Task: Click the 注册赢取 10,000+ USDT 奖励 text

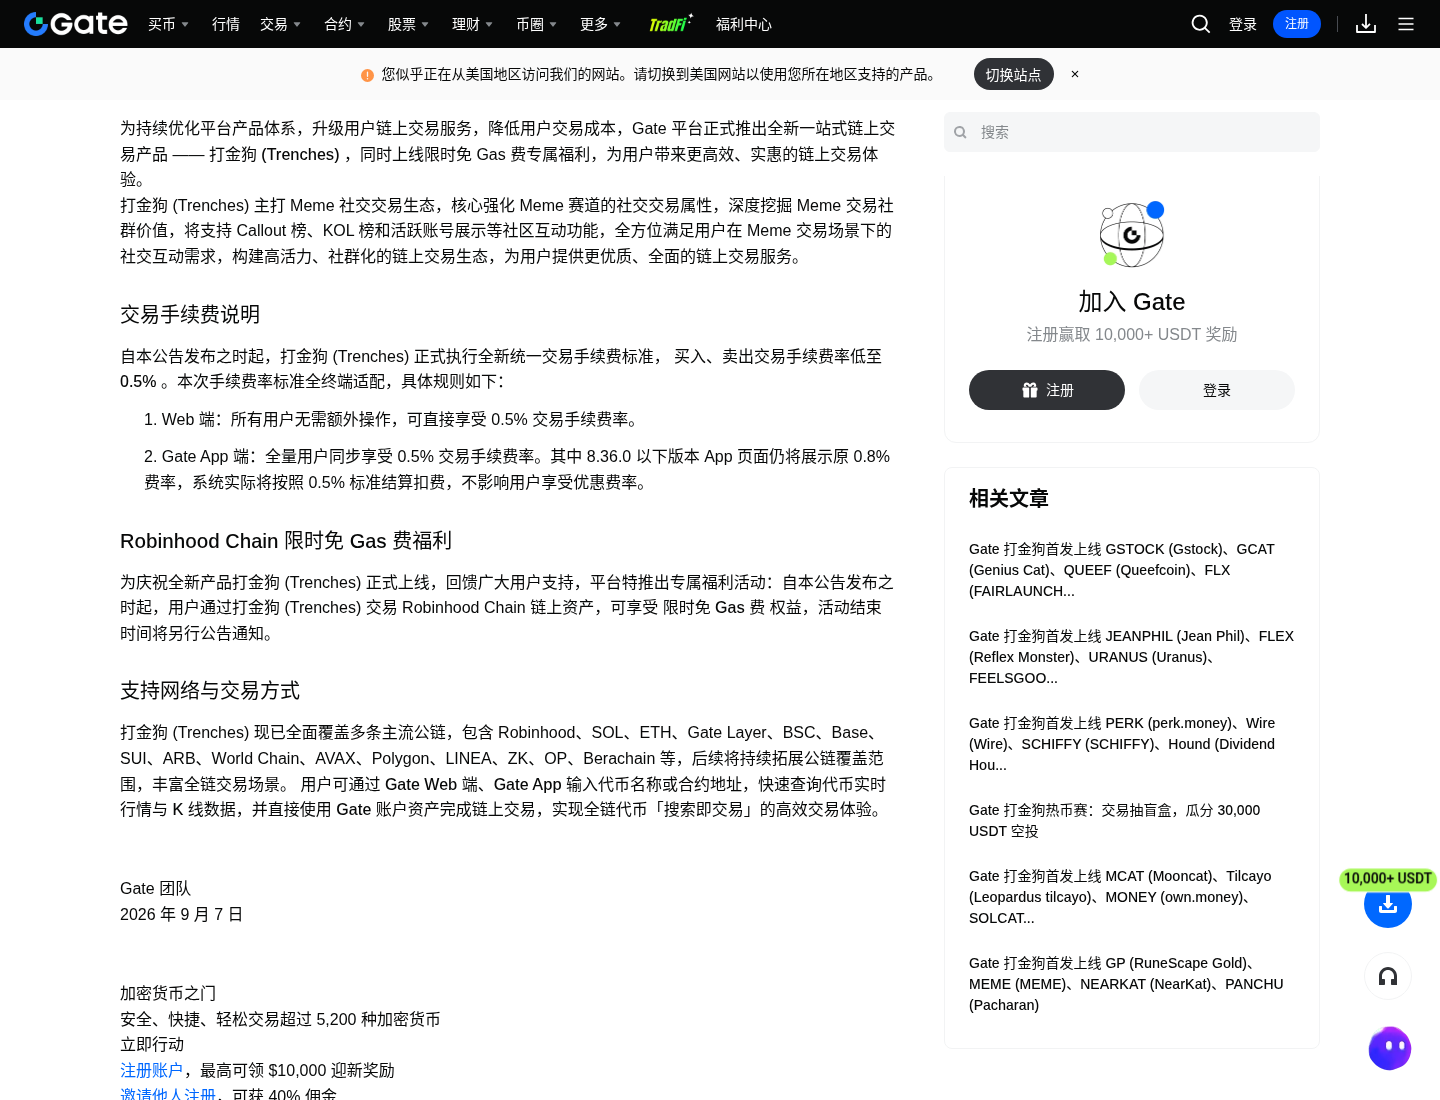Action: click(x=1132, y=334)
